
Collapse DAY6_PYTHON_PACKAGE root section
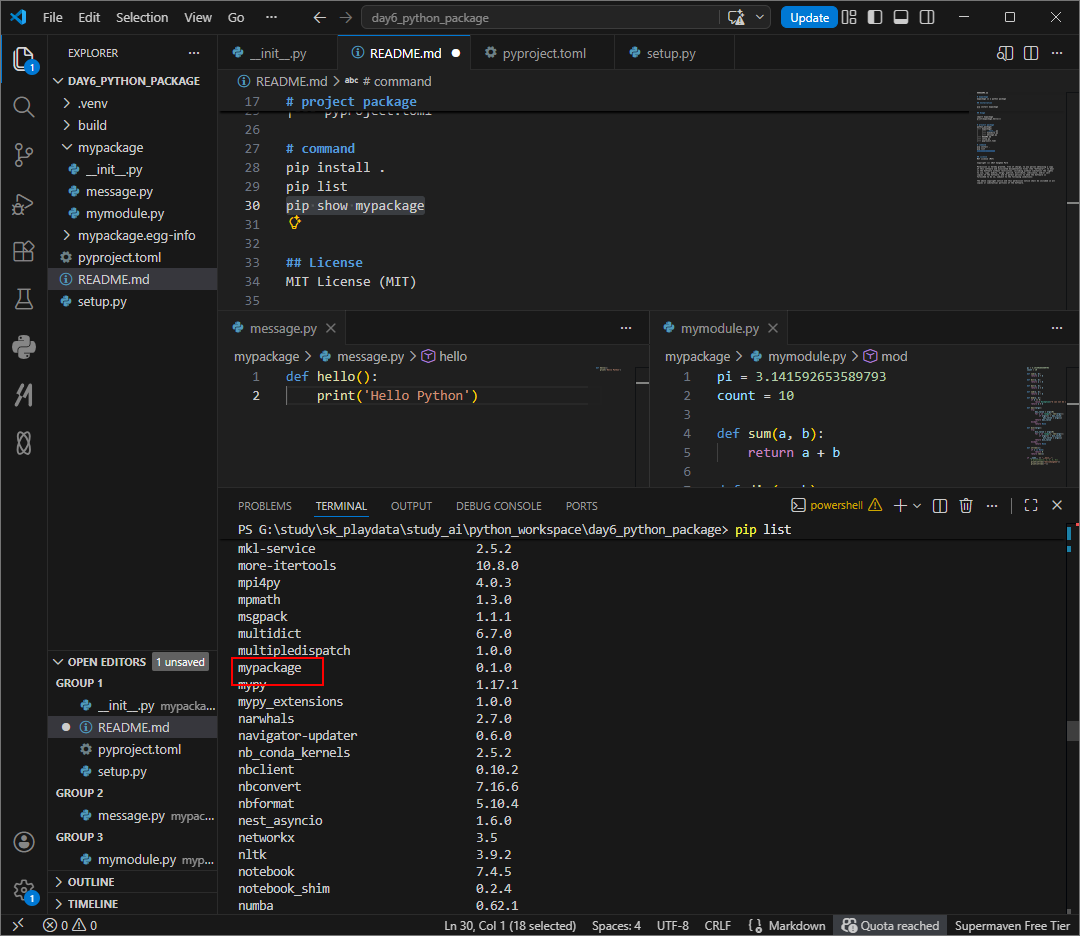[x=59, y=81]
